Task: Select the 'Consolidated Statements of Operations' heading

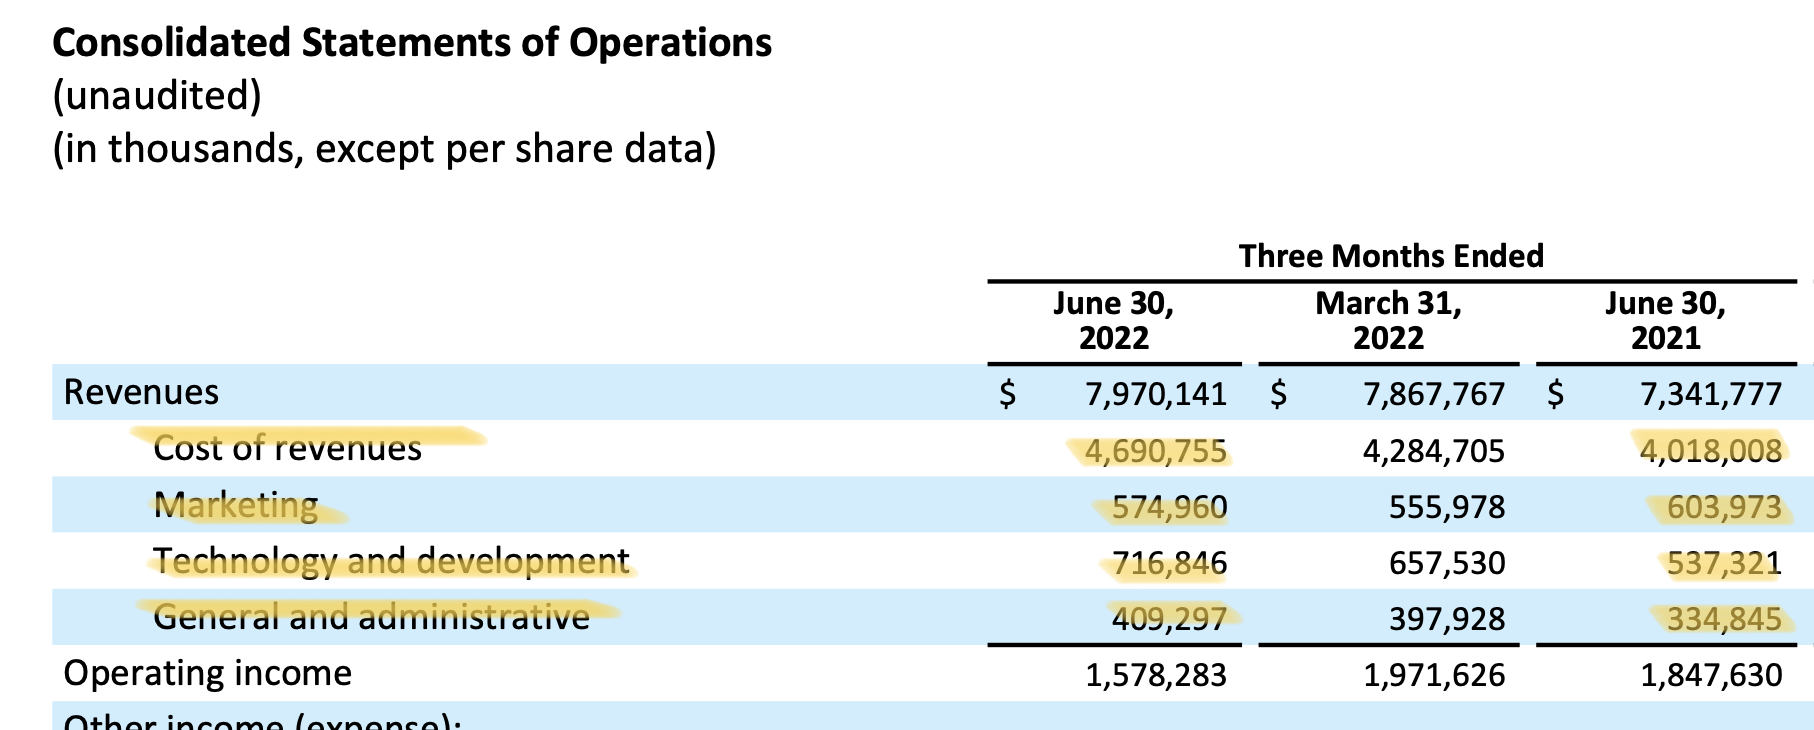Action: pyautogui.click(x=412, y=43)
